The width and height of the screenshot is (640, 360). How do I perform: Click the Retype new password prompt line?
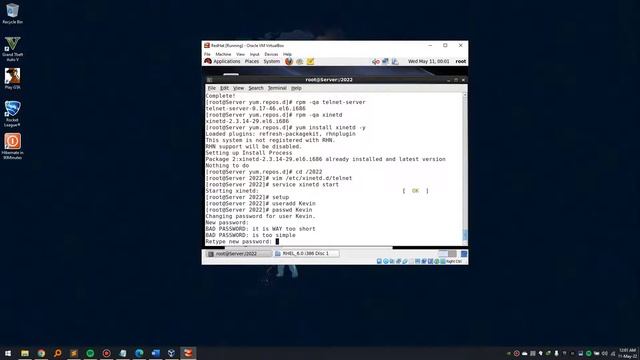coord(242,242)
